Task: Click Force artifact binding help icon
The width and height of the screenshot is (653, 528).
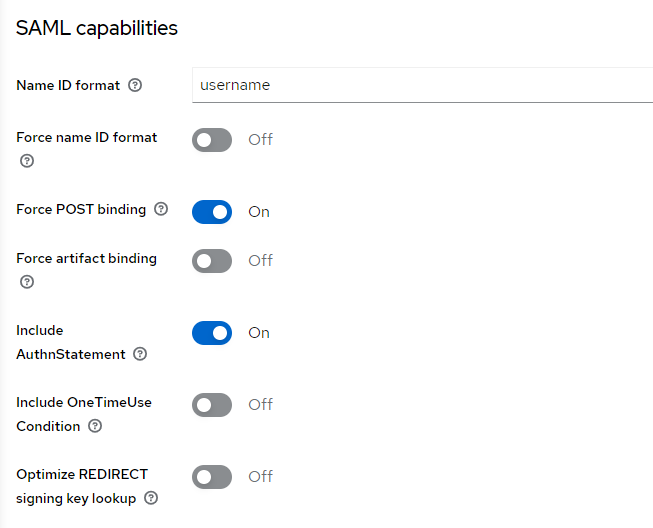Action: (x=27, y=282)
